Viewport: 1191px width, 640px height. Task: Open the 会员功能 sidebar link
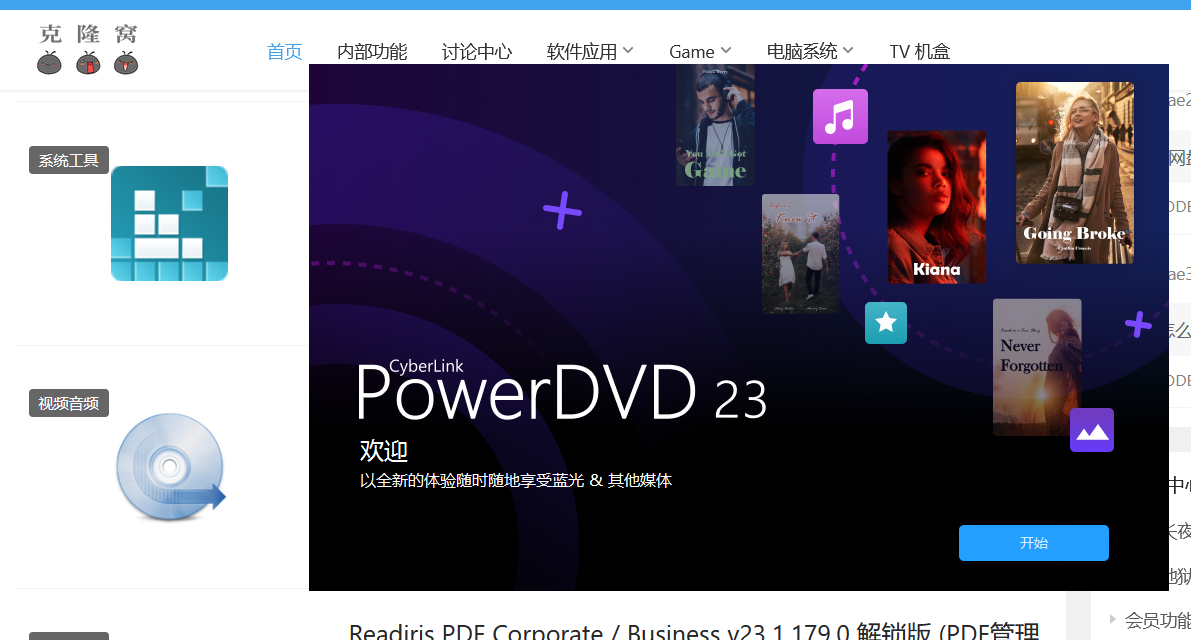pyautogui.click(x=1157, y=620)
